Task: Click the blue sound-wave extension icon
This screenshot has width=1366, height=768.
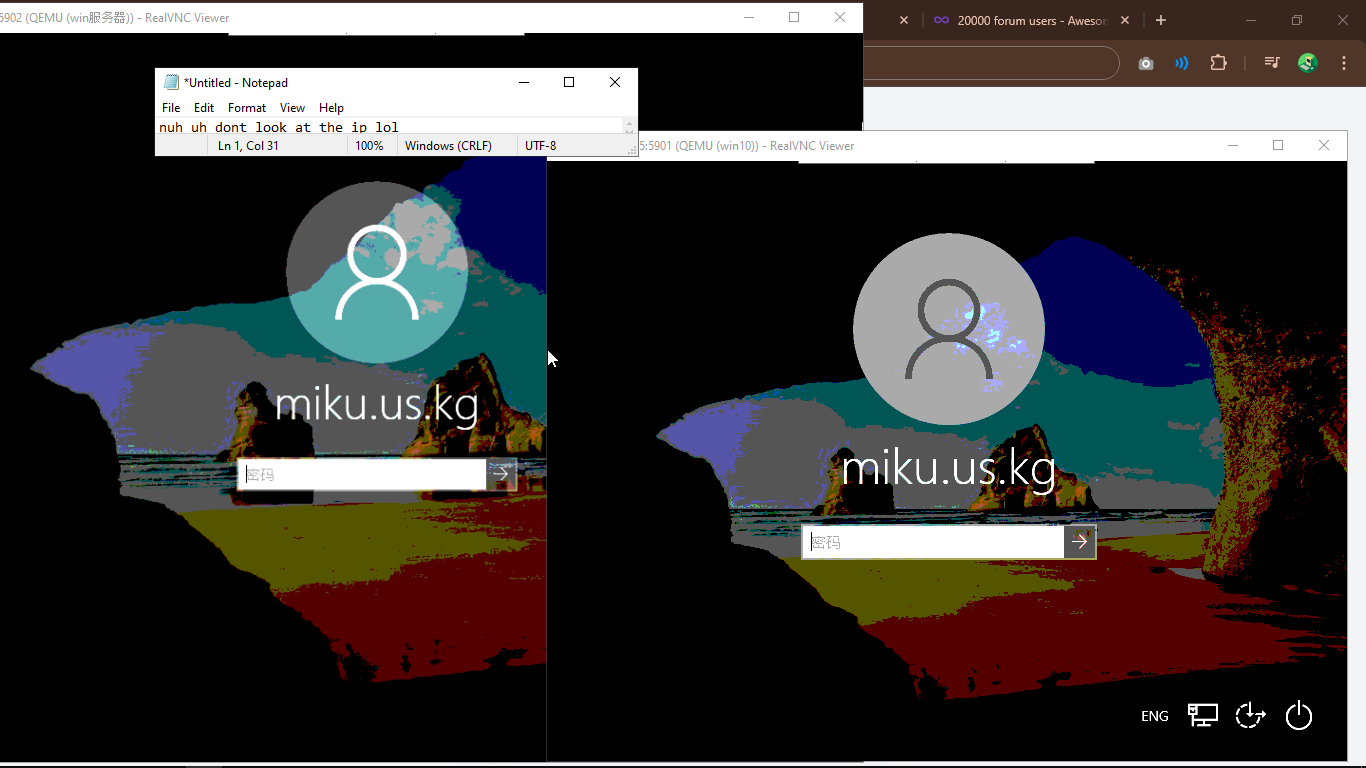Action: tap(1182, 63)
